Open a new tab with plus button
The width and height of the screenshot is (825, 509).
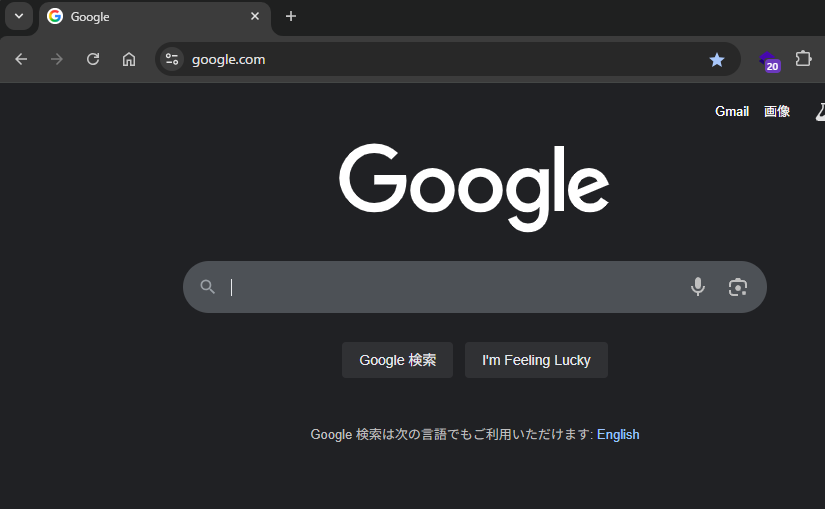[x=290, y=16]
